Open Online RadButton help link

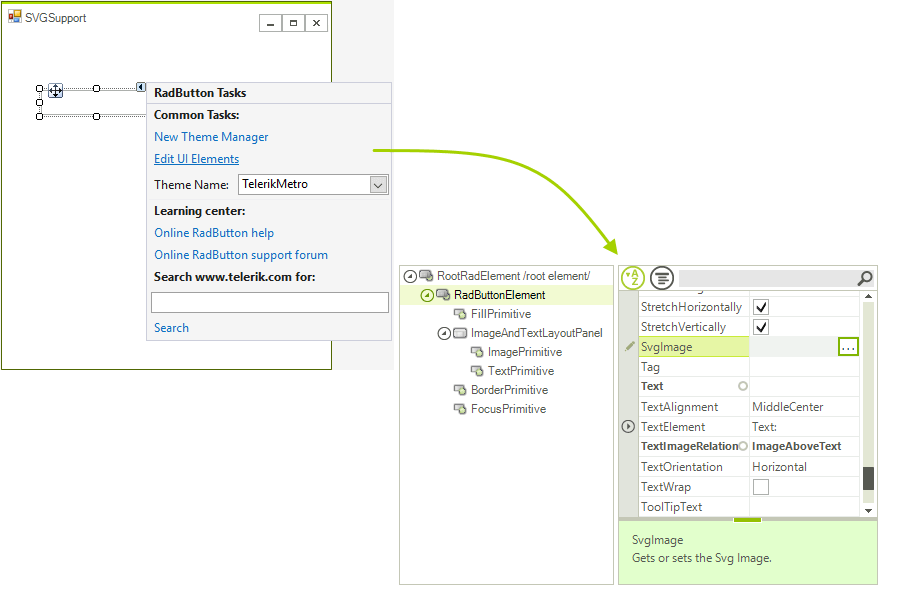click(x=214, y=232)
